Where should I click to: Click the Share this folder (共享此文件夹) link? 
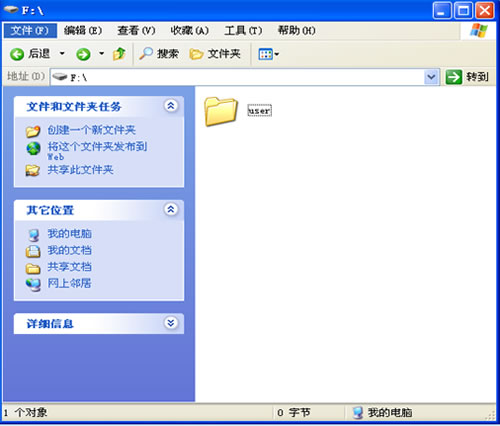pyautogui.click(x=80, y=170)
